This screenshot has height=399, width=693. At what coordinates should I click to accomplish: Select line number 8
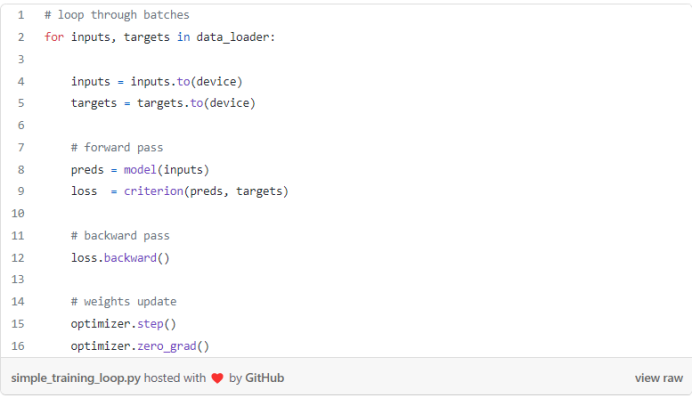21,170
